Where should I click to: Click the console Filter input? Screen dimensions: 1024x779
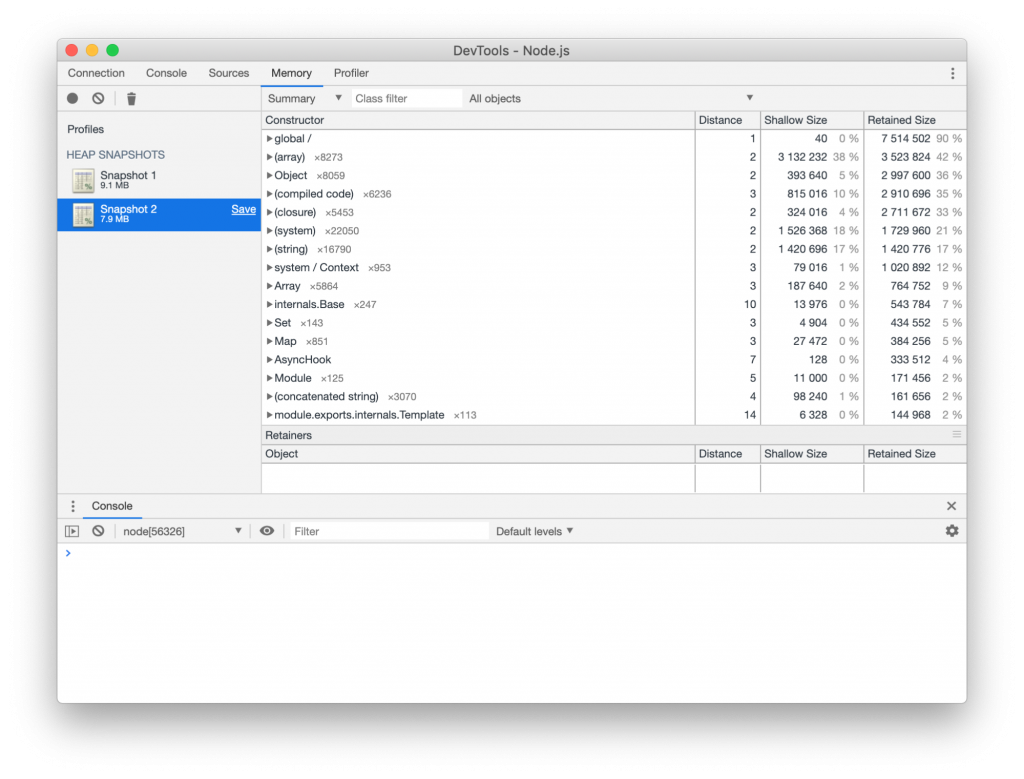pos(389,532)
